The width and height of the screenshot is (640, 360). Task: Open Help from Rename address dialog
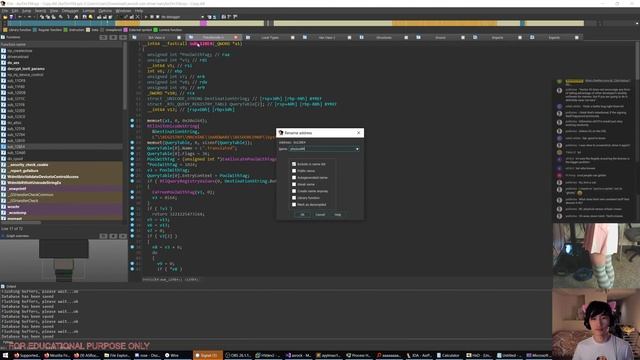pos(338,215)
